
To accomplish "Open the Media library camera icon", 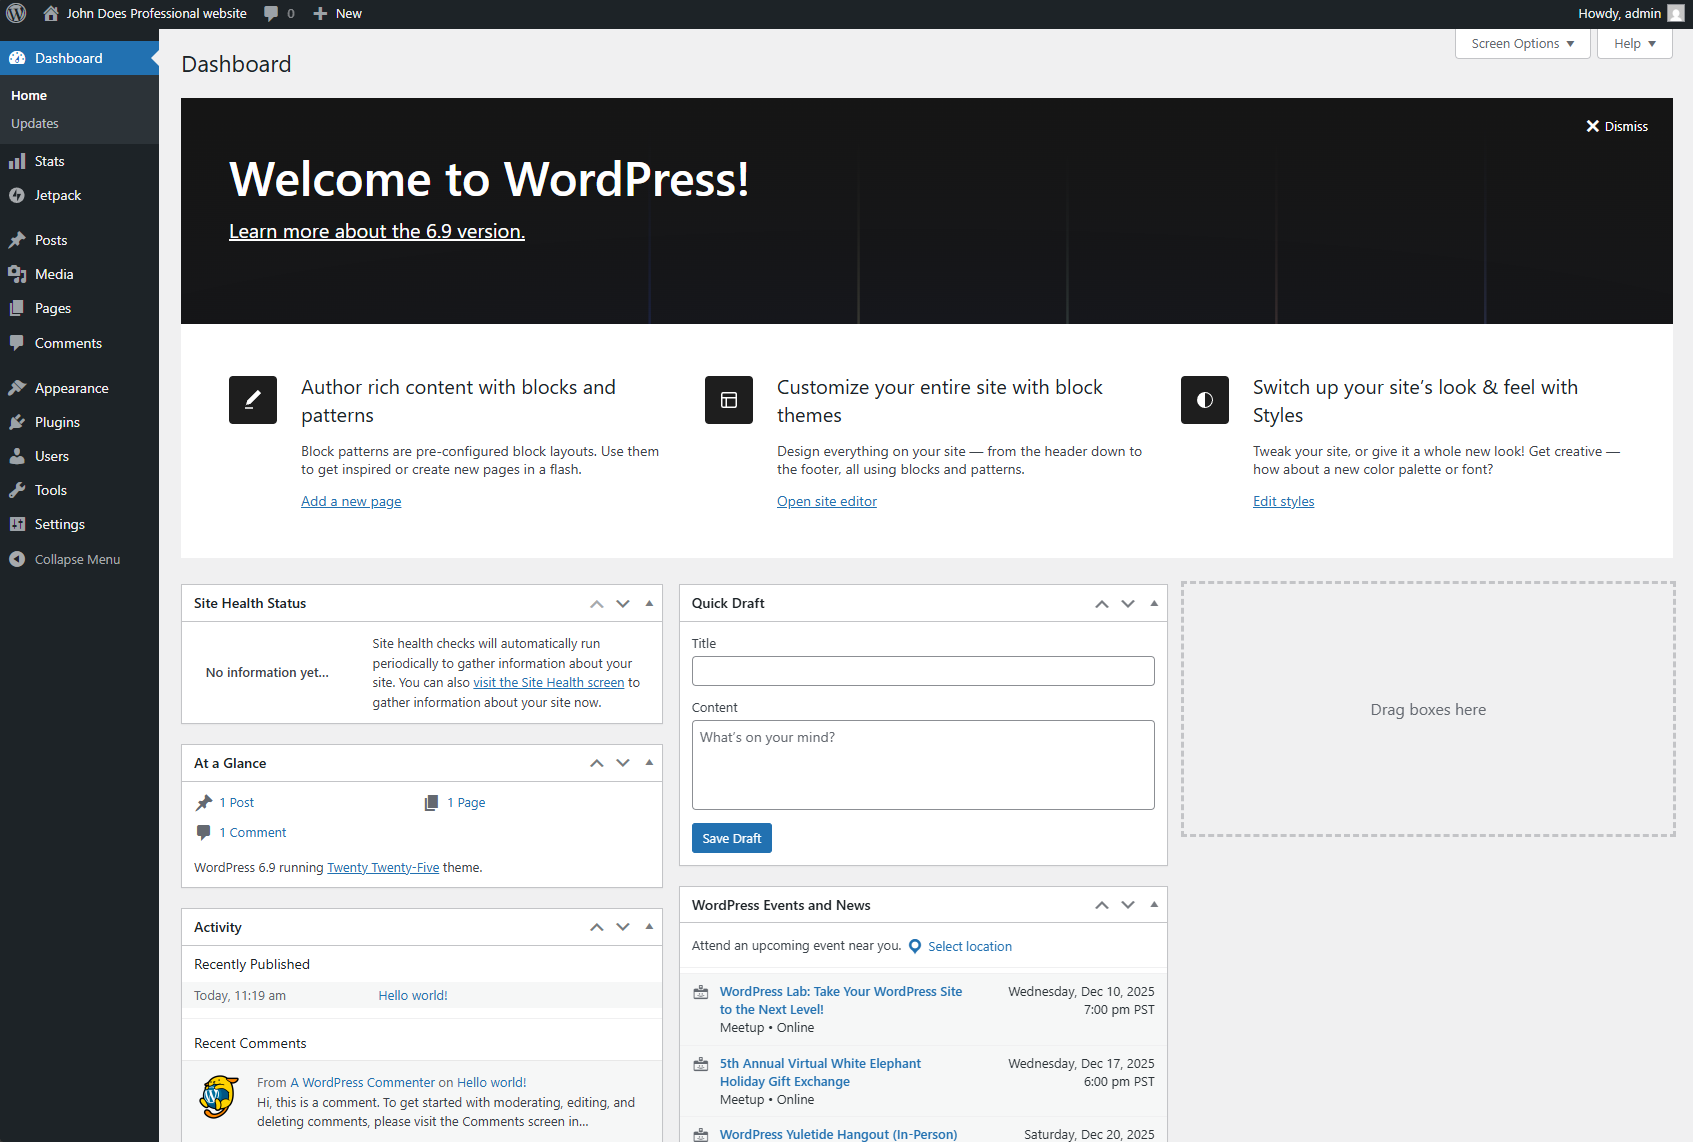I will 19,274.
